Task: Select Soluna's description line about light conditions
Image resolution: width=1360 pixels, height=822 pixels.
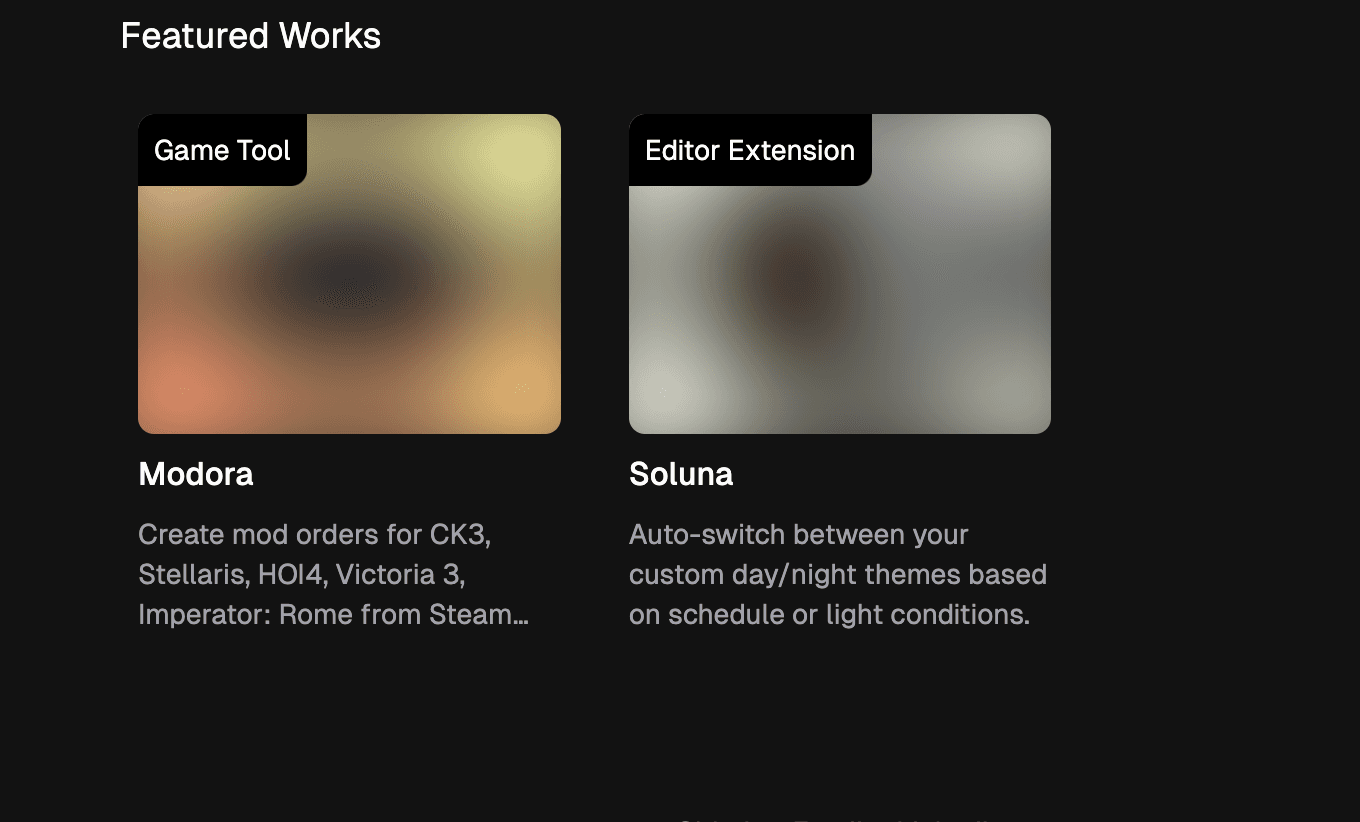Action: [838, 614]
